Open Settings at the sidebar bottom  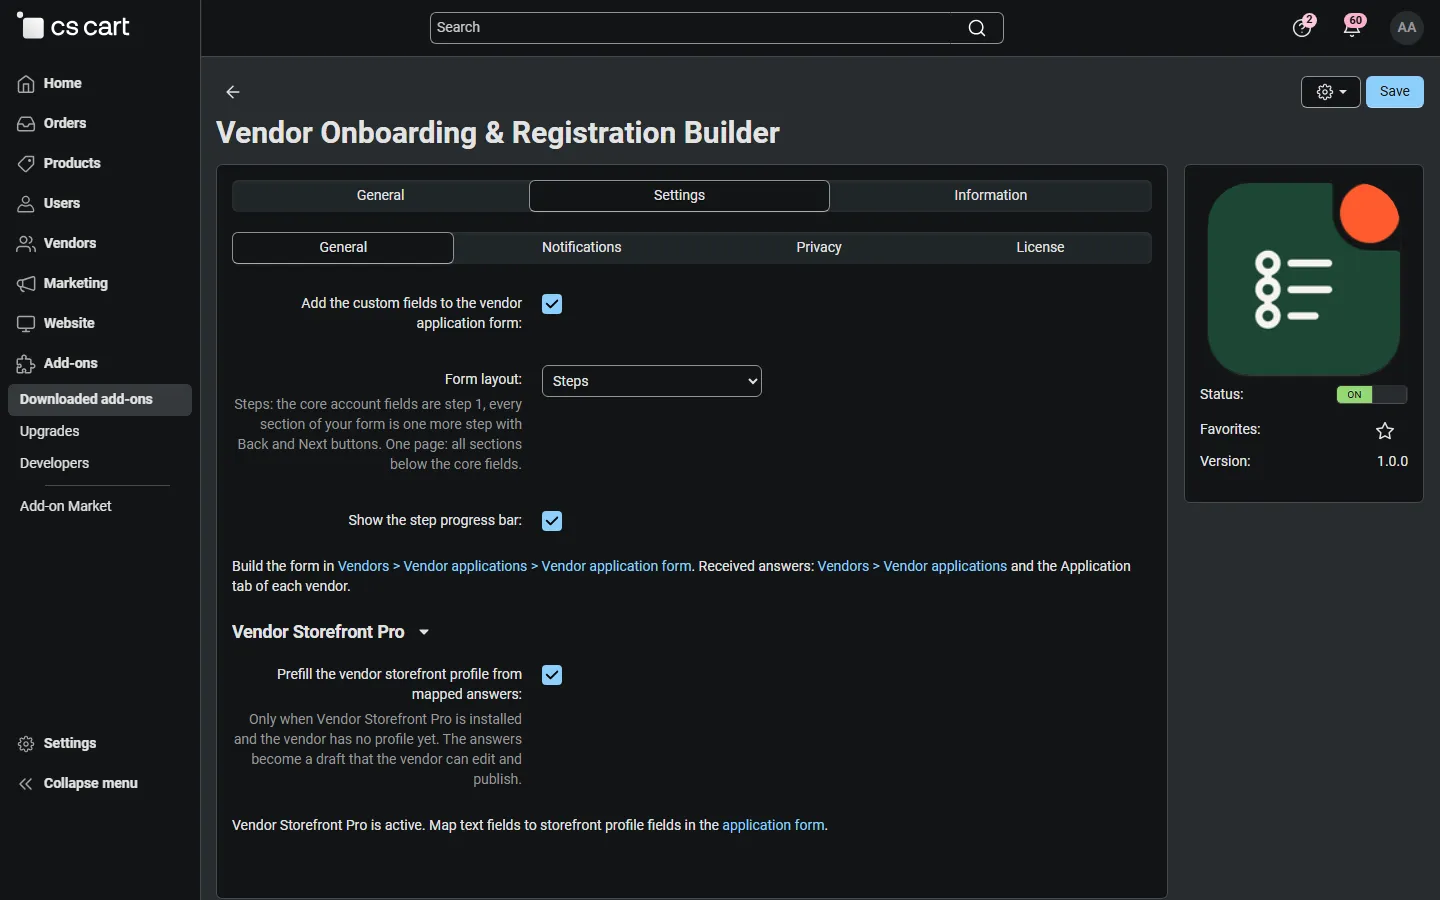[57, 744]
